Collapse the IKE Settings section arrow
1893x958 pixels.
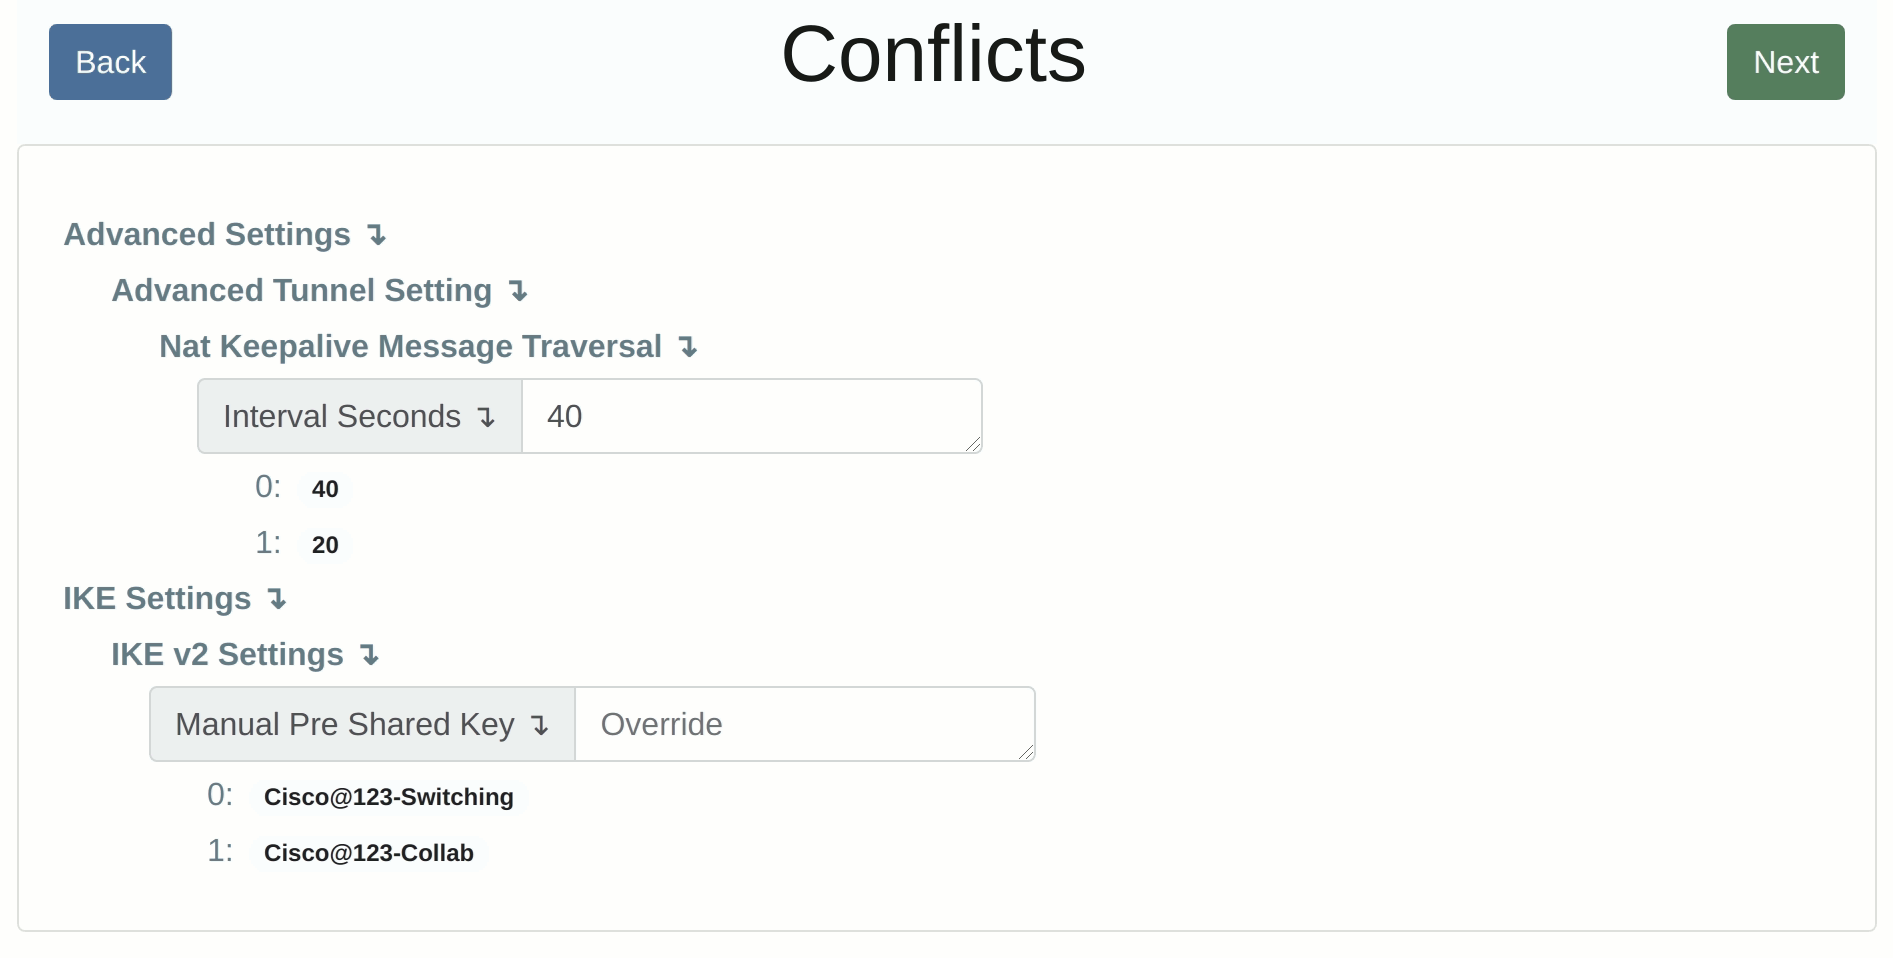tap(275, 600)
